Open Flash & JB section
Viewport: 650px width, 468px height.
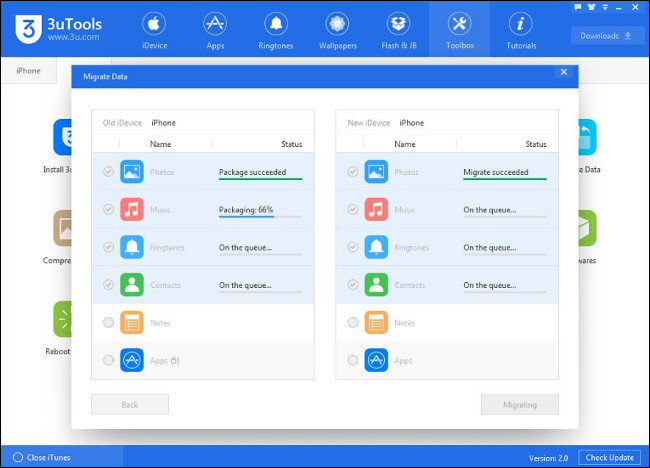tap(398, 30)
